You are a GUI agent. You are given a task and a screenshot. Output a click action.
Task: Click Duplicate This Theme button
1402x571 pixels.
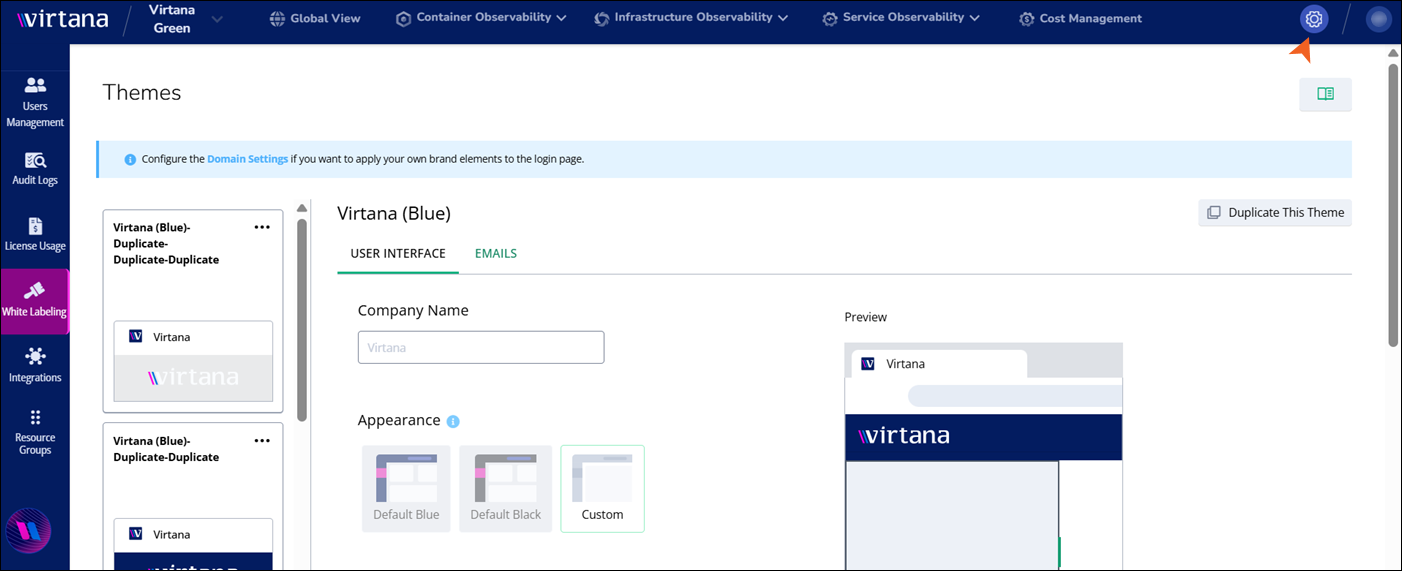tap(1275, 212)
